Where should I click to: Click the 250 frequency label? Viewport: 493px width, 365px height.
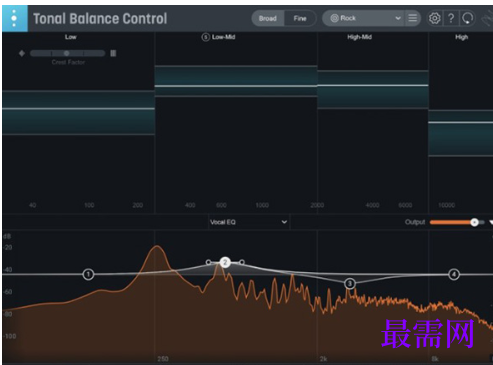tap(163, 359)
